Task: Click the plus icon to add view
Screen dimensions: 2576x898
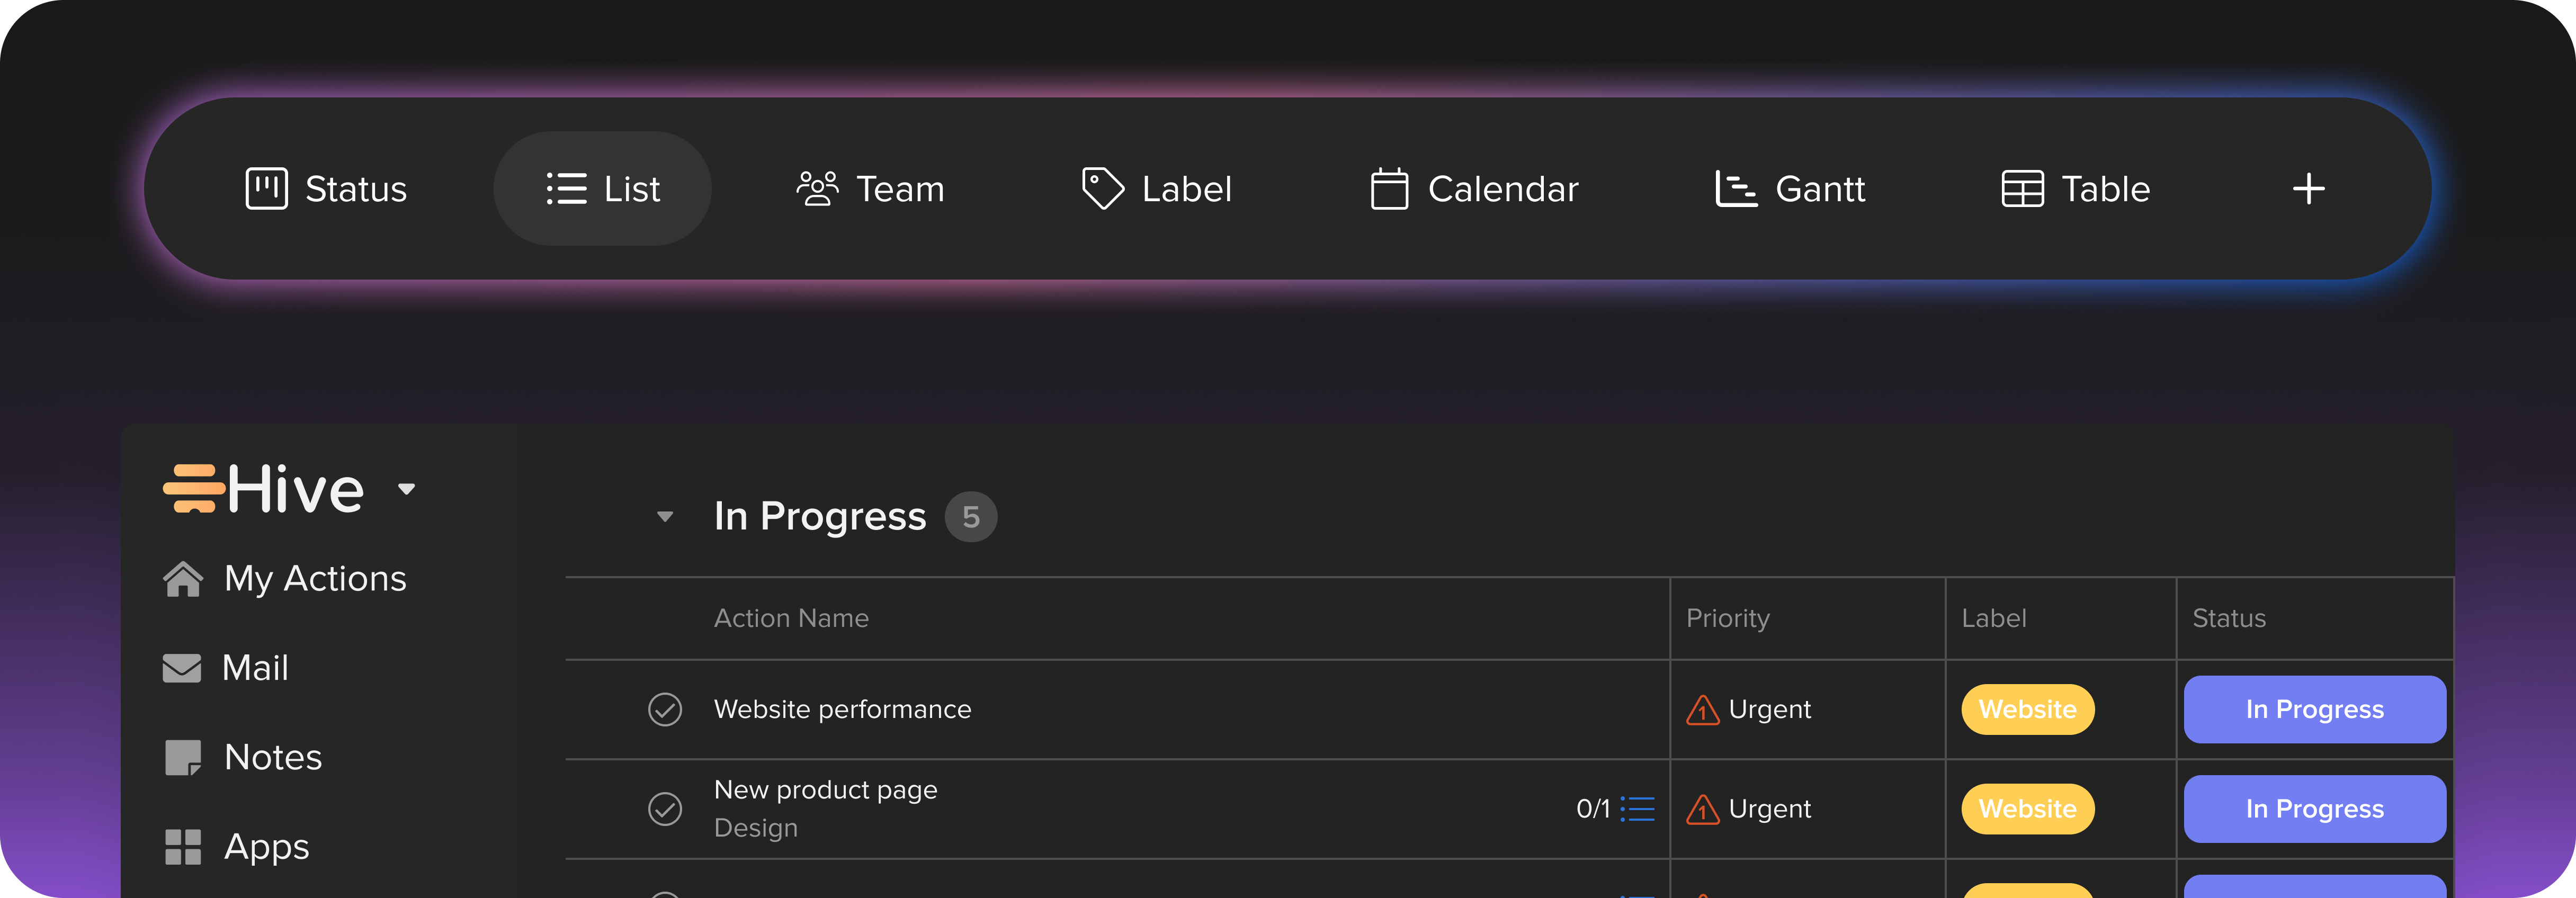Action: pos(2308,189)
